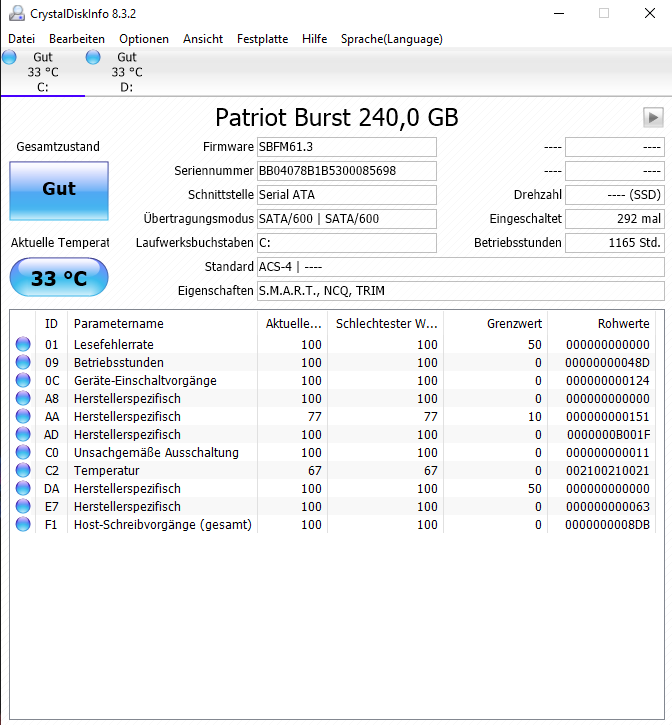Image resolution: width=672 pixels, height=725 pixels.
Task: Click the ID column header
Action: pyautogui.click(x=51, y=324)
